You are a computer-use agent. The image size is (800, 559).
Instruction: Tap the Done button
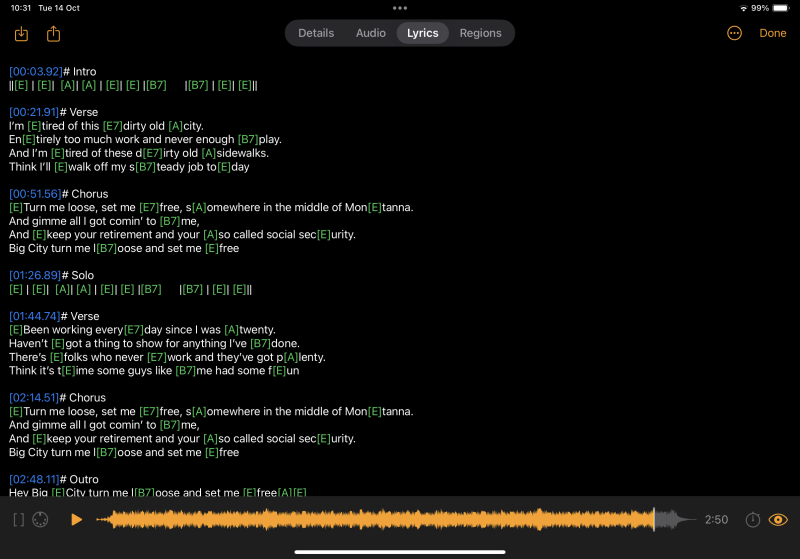[773, 33]
